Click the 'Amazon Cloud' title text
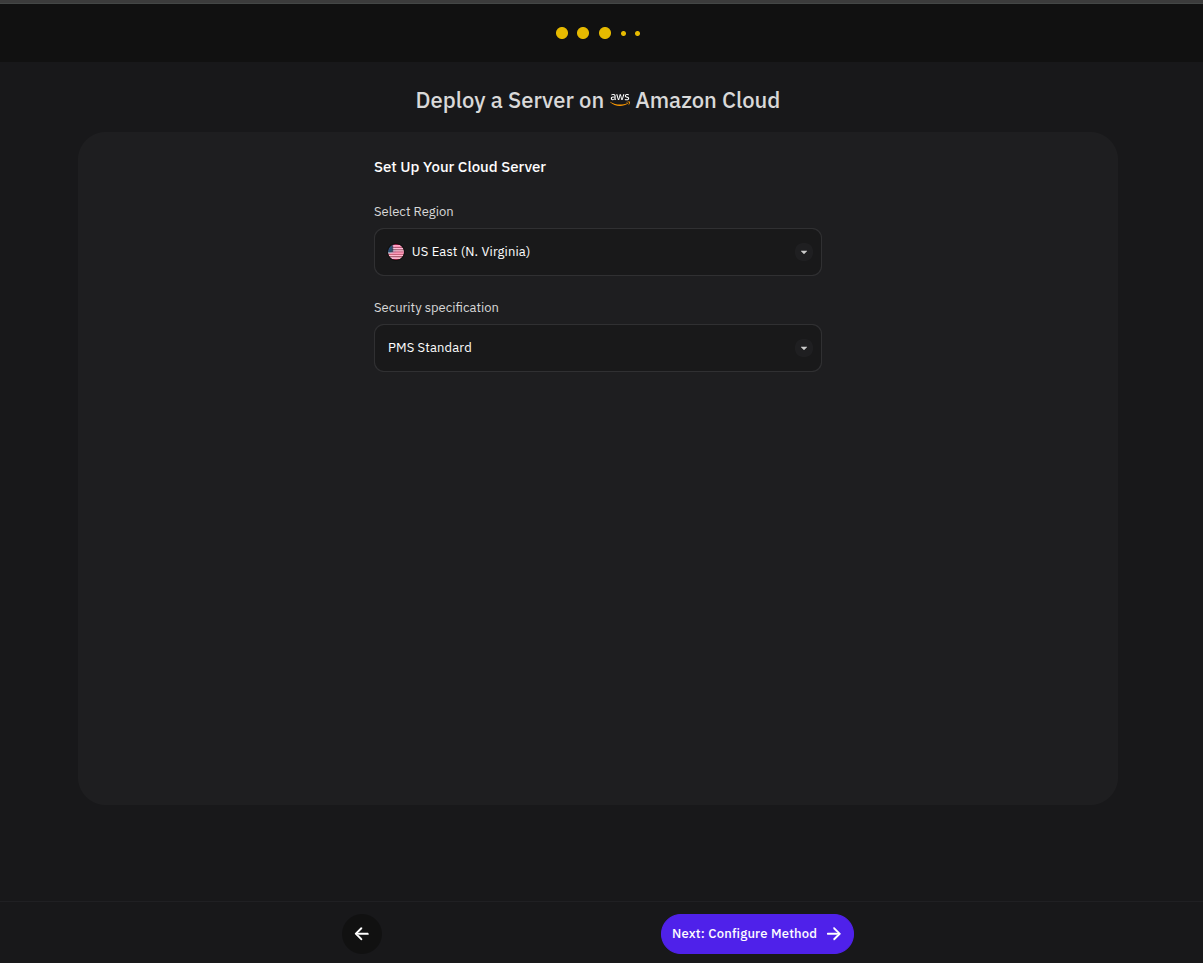 click(708, 100)
